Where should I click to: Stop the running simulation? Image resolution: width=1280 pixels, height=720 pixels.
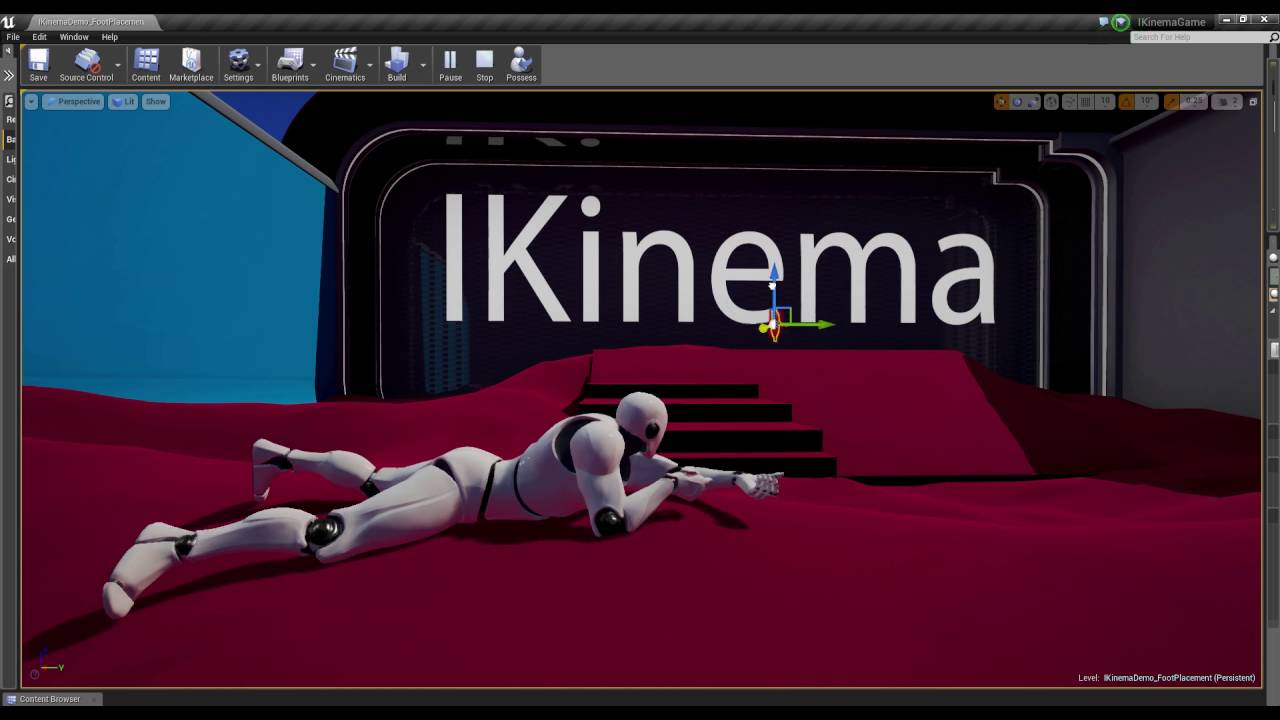pos(485,65)
